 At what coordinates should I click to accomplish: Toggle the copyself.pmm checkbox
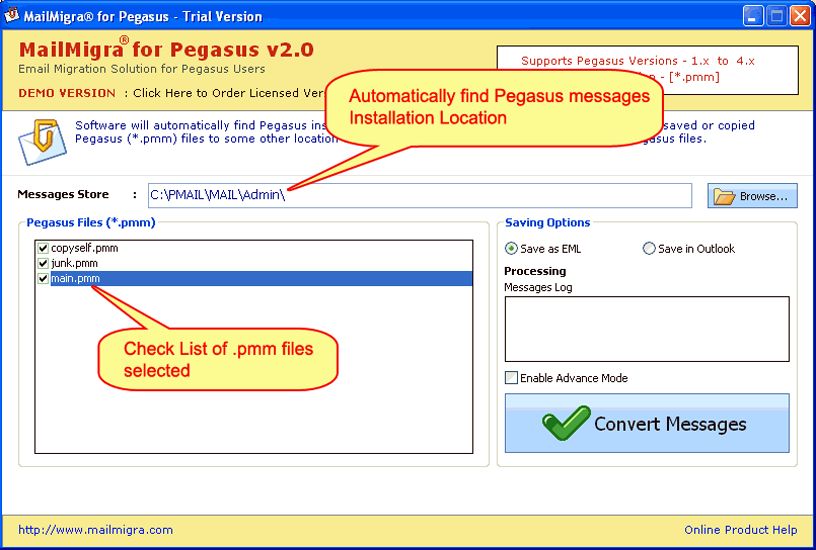tap(43, 248)
